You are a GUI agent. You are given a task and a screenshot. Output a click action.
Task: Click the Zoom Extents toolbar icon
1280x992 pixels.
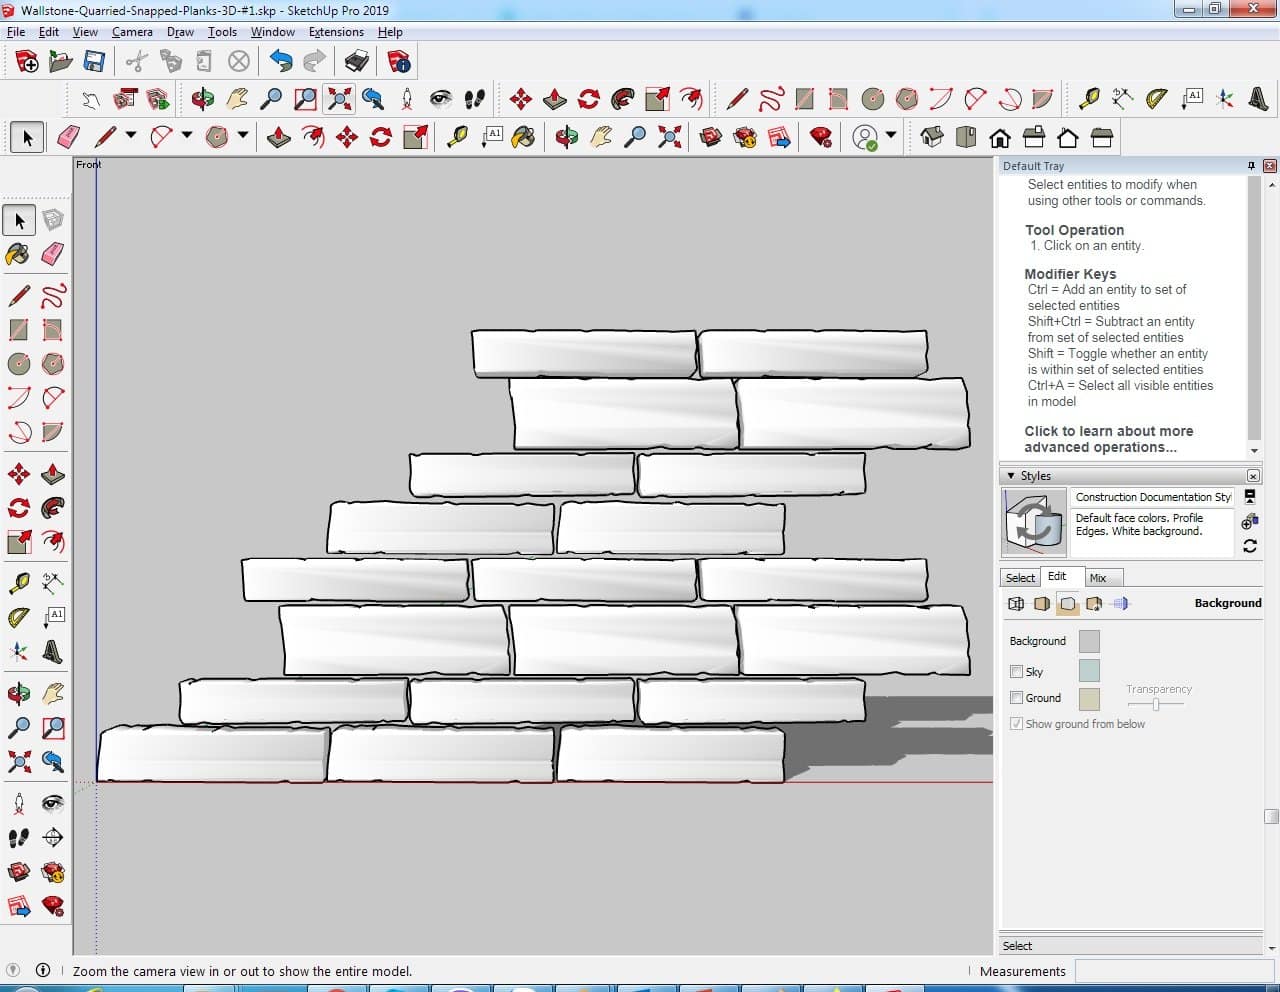339,98
